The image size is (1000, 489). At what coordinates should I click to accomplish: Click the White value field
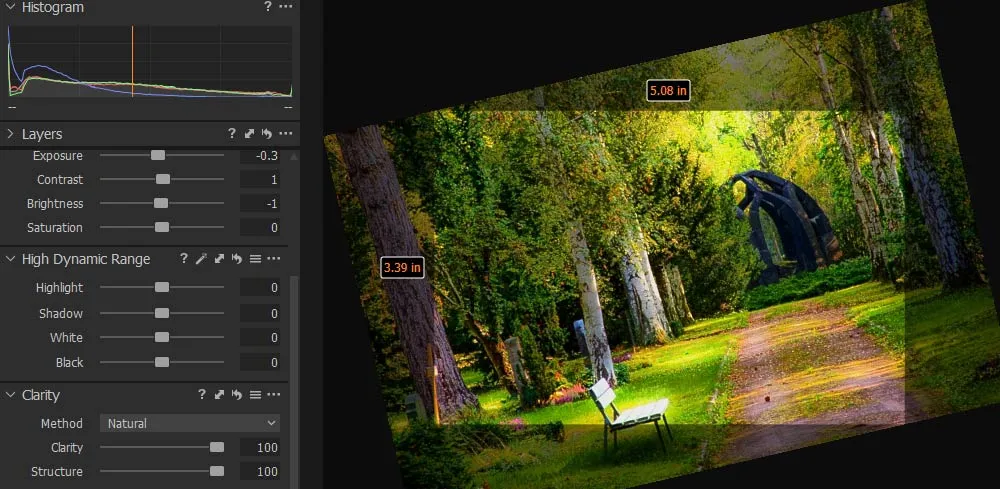pos(260,337)
